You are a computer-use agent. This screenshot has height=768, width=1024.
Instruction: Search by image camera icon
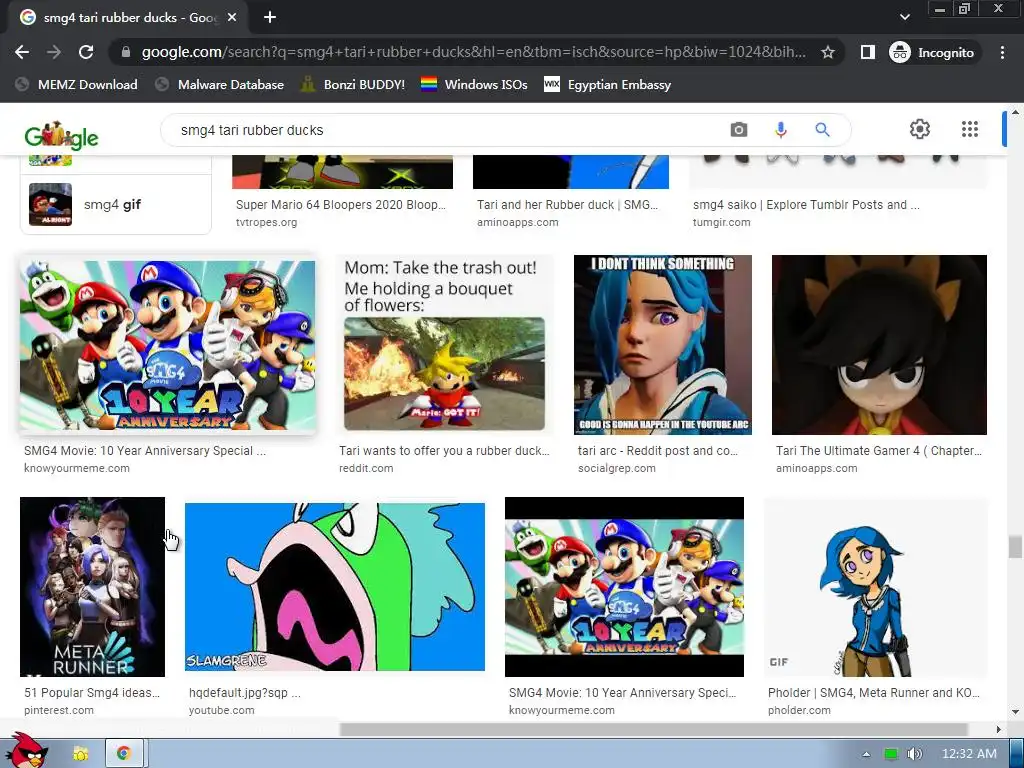(x=739, y=130)
